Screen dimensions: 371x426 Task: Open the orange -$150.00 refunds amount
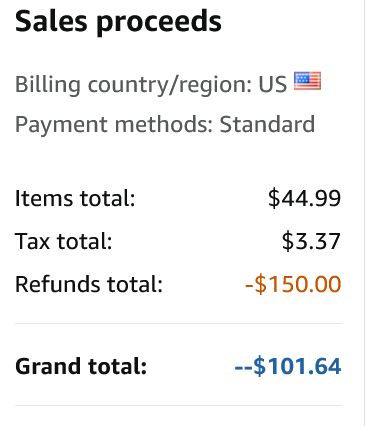pos(293,284)
